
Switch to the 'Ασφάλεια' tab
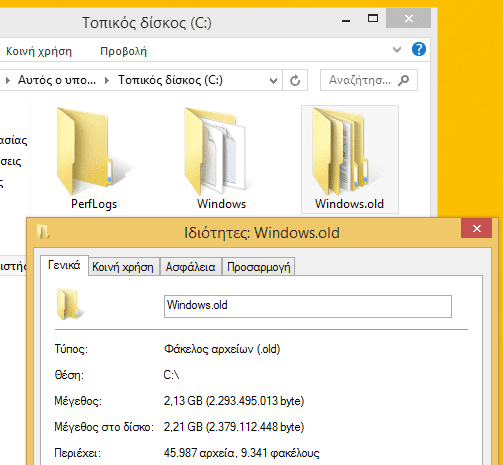190,267
